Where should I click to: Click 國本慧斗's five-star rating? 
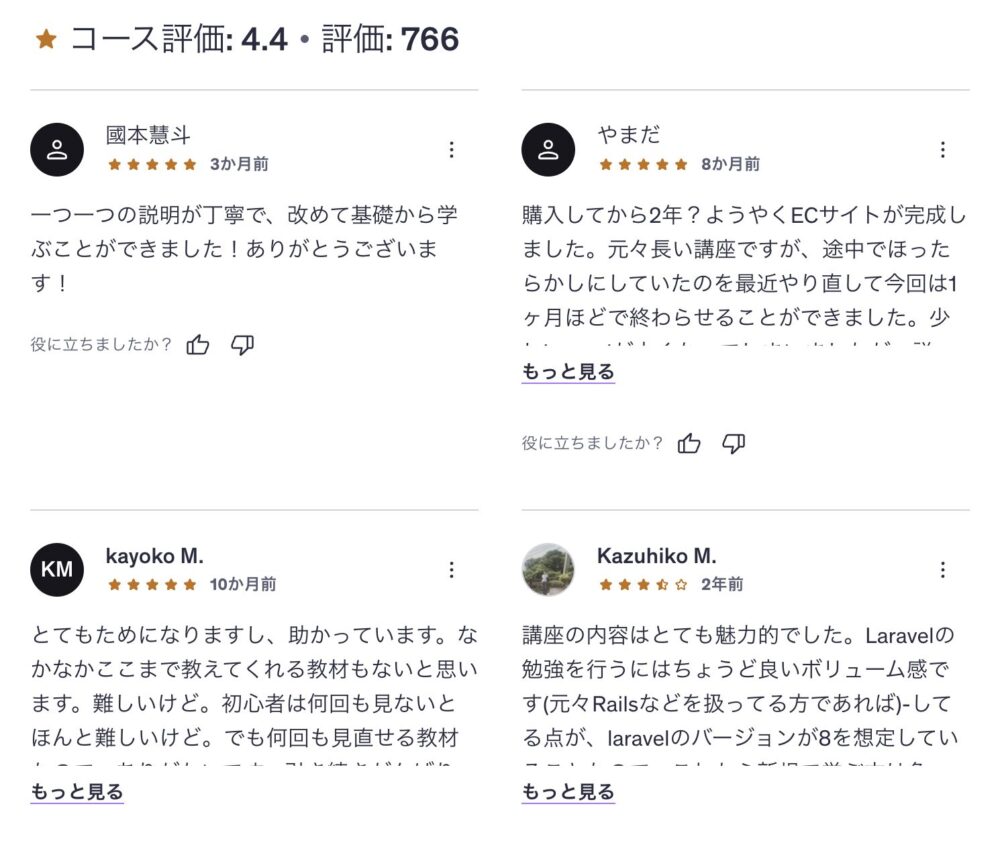point(152,164)
